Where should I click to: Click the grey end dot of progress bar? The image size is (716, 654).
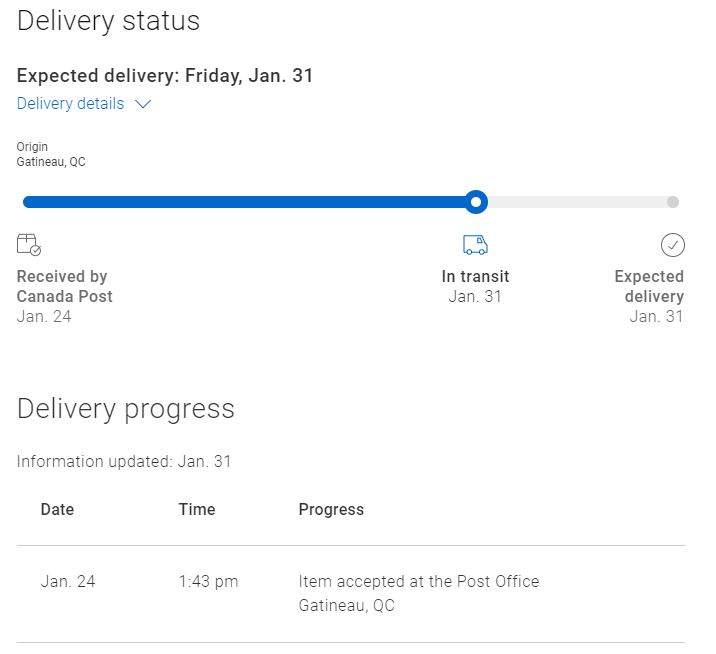pyautogui.click(x=673, y=202)
